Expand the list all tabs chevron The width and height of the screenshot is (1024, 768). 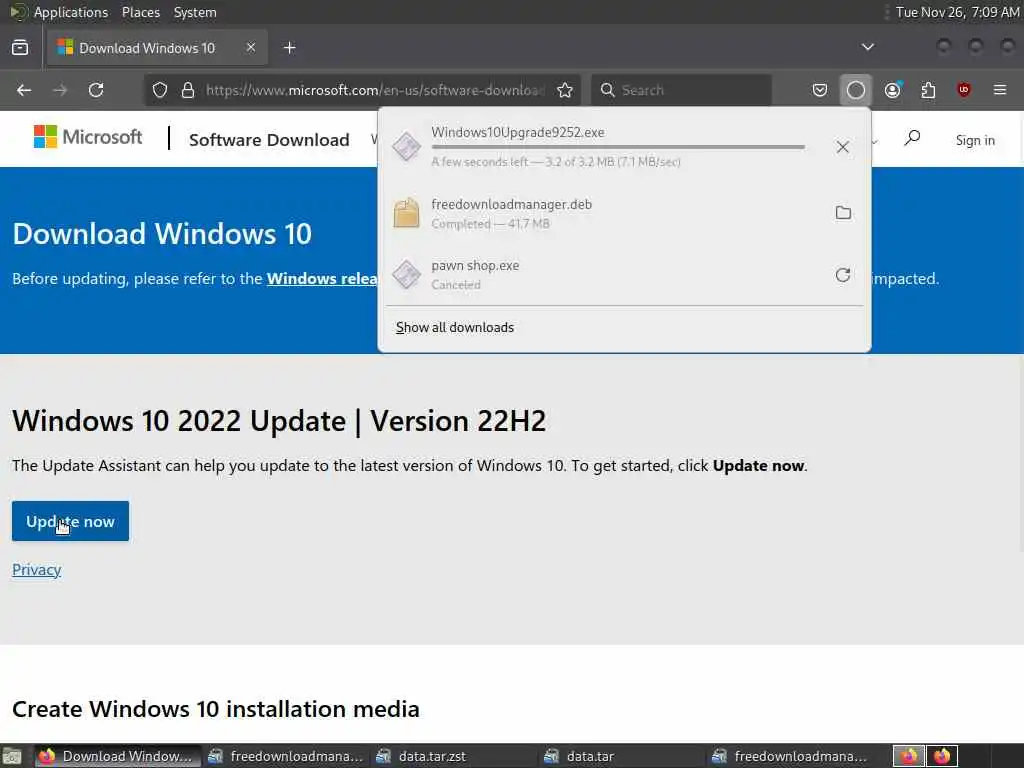pyautogui.click(x=867, y=47)
